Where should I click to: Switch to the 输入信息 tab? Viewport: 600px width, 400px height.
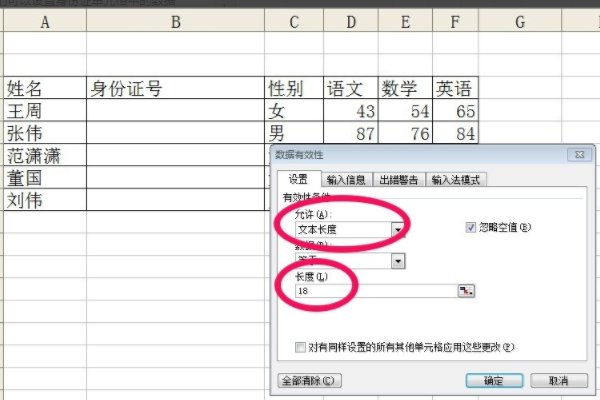[346, 180]
